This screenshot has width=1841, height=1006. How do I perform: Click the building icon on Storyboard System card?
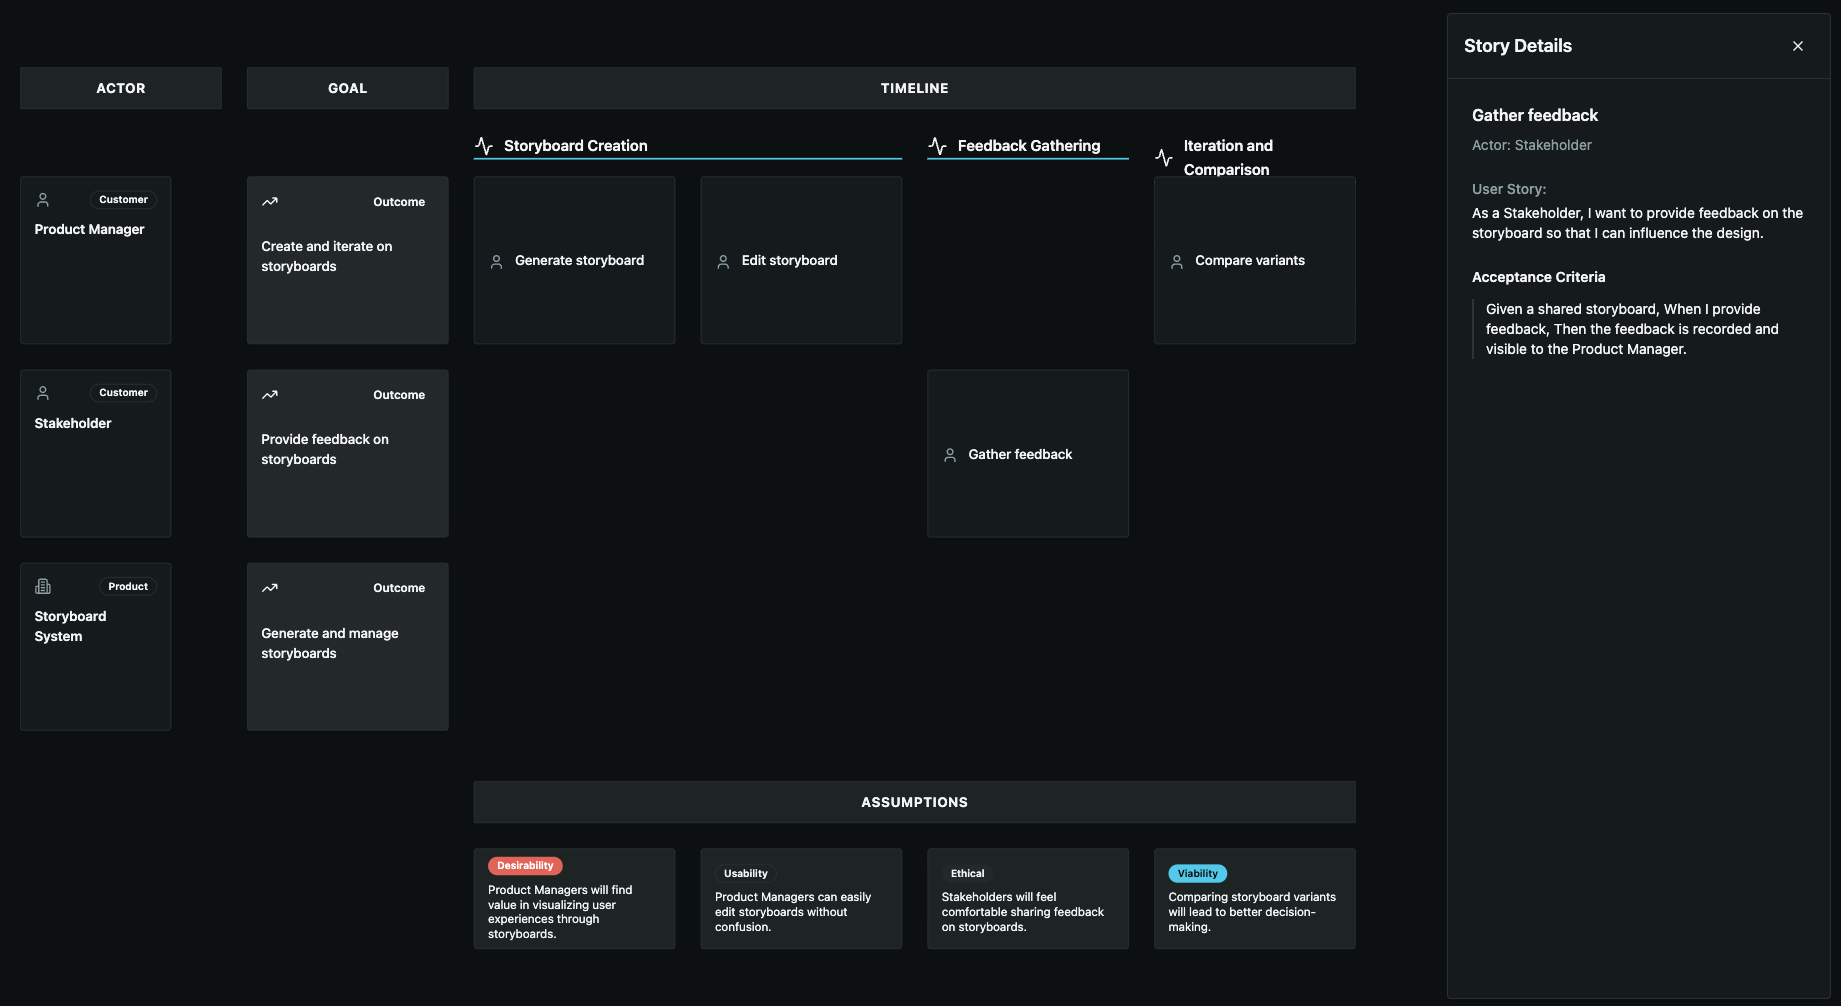pyautogui.click(x=42, y=586)
